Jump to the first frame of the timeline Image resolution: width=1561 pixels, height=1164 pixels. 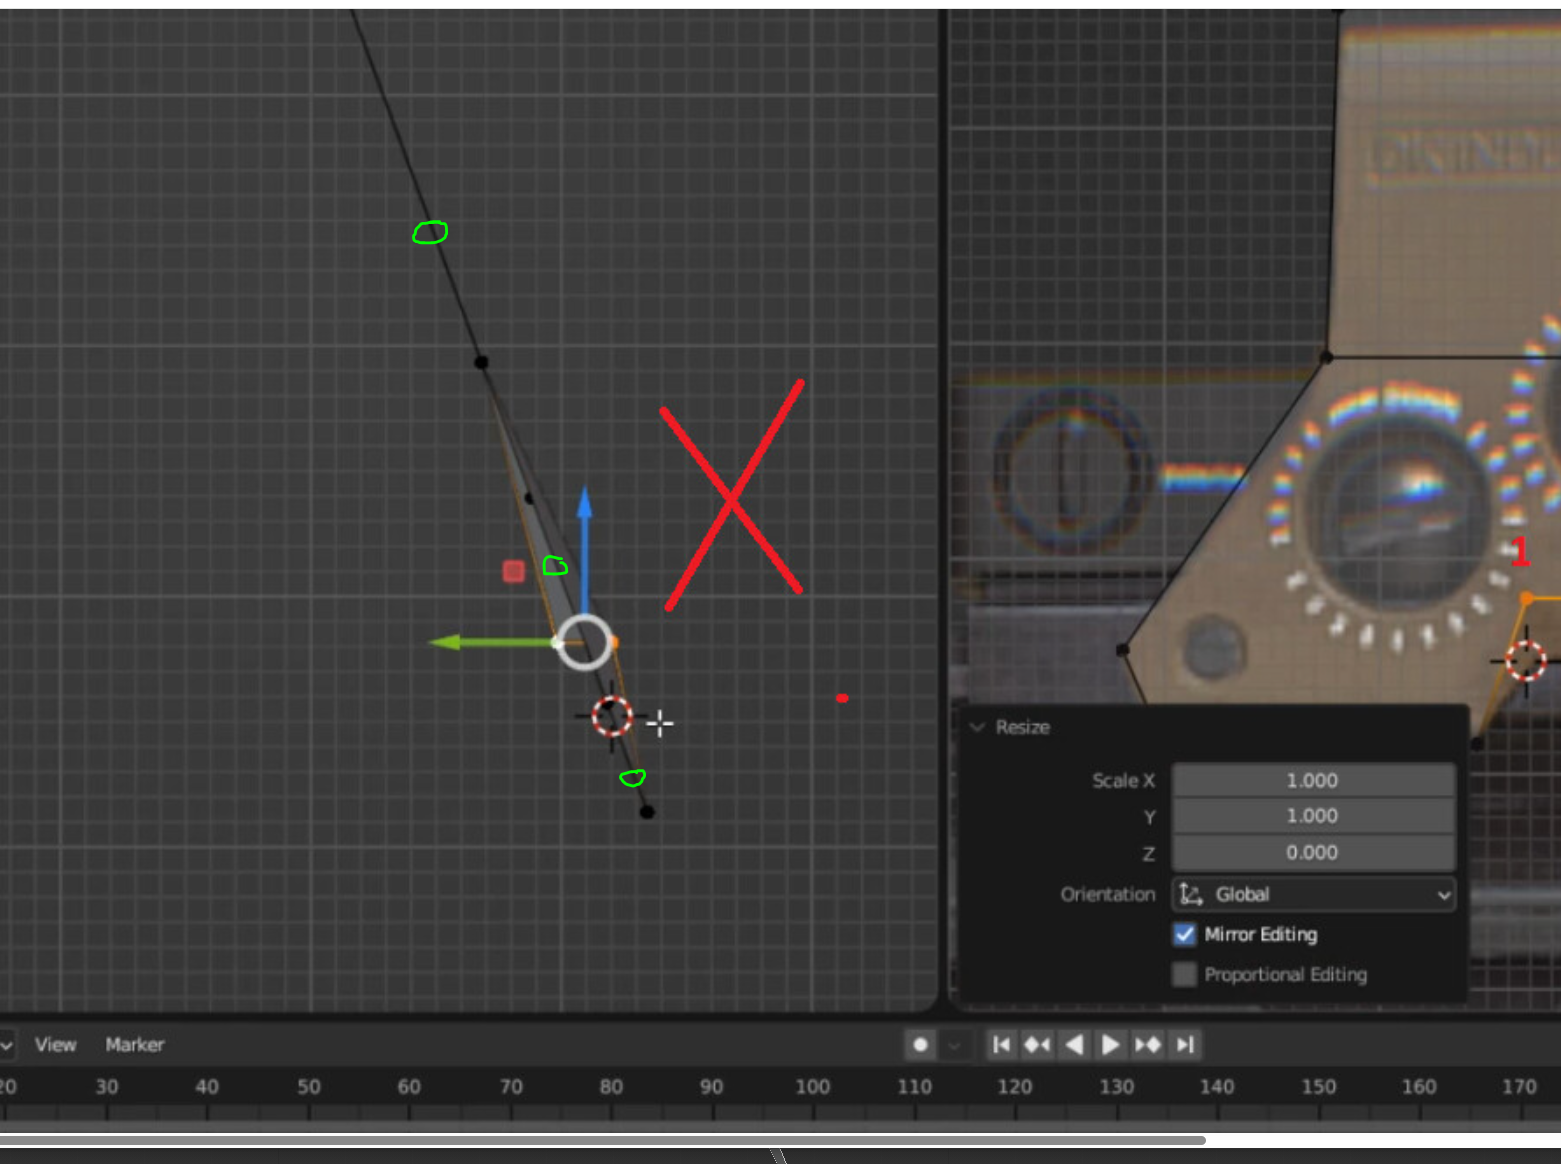point(1001,1045)
